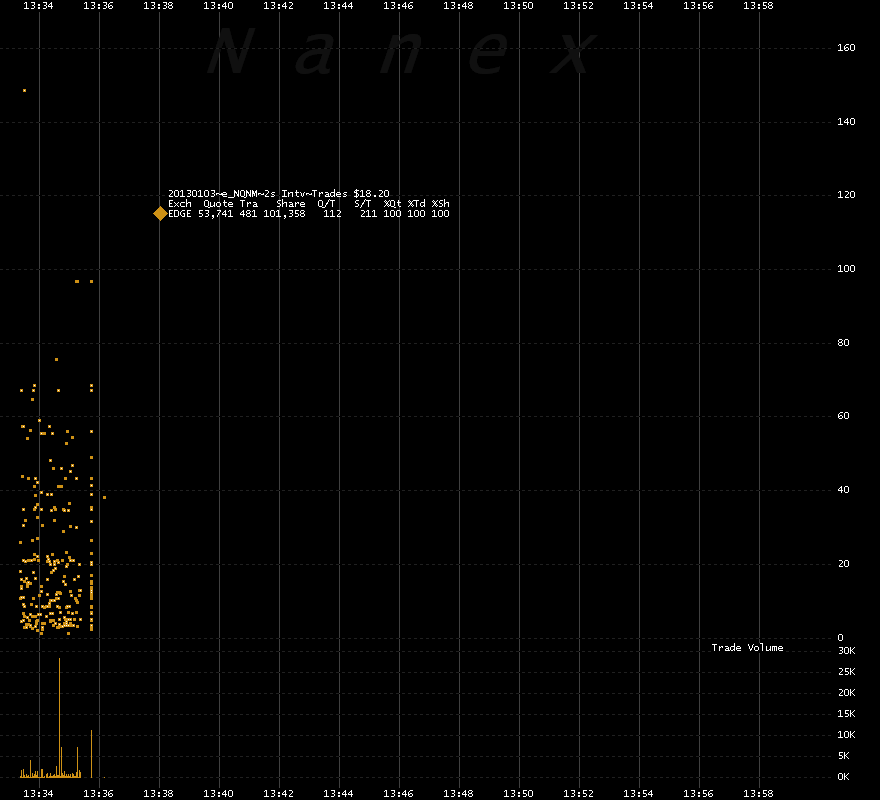Click the isolated trade dot near price 150

pyautogui.click(x=24, y=90)
